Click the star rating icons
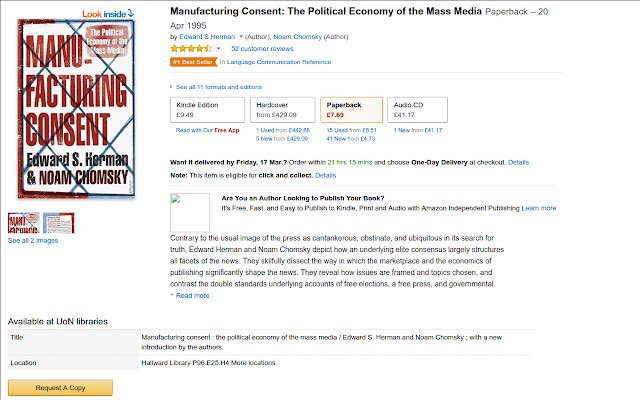Screen dimensions: 640x400 coord(191,49)
